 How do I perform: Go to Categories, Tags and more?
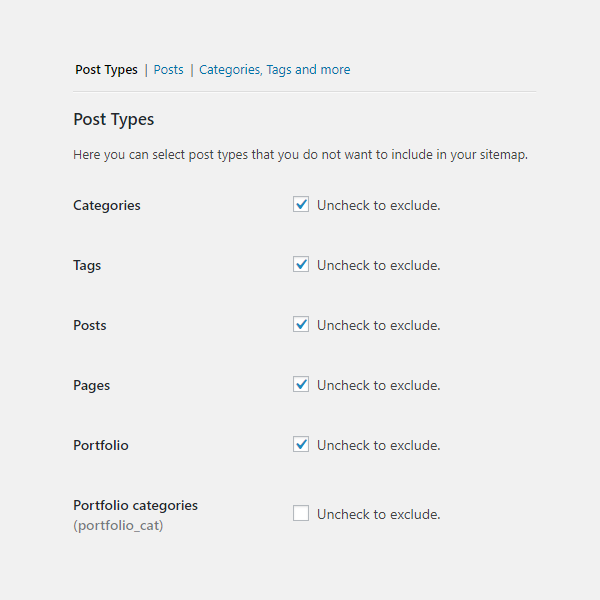(x=274, y=70)
